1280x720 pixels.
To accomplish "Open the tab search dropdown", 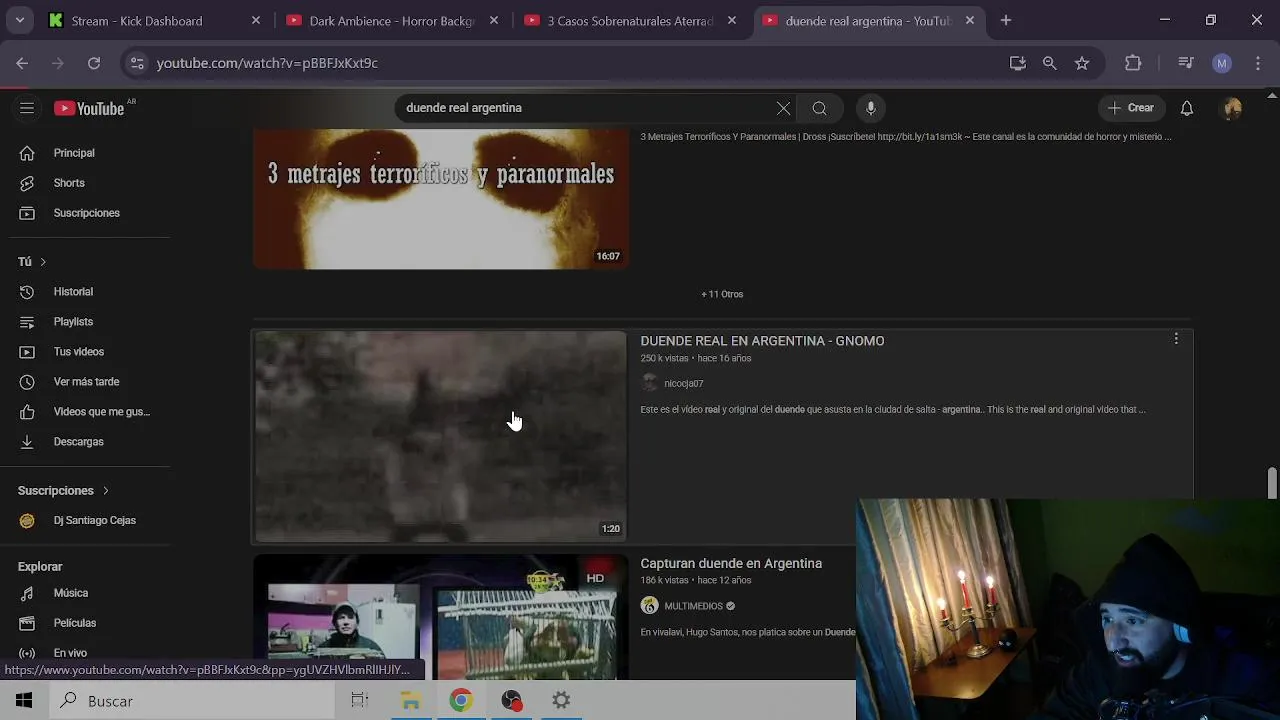I will (19, 20).
